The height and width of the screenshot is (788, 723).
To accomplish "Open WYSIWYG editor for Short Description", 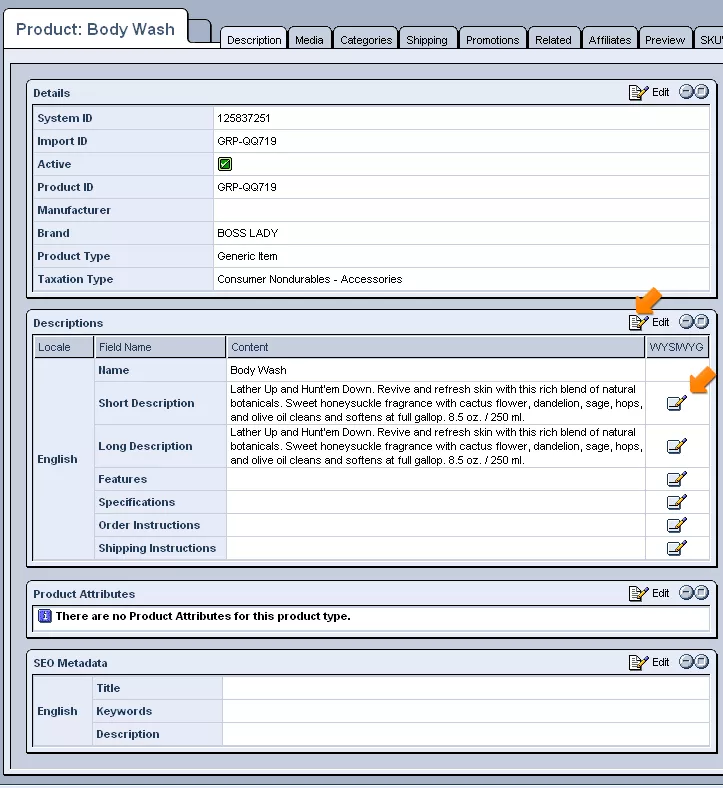I will click(676, 403).
